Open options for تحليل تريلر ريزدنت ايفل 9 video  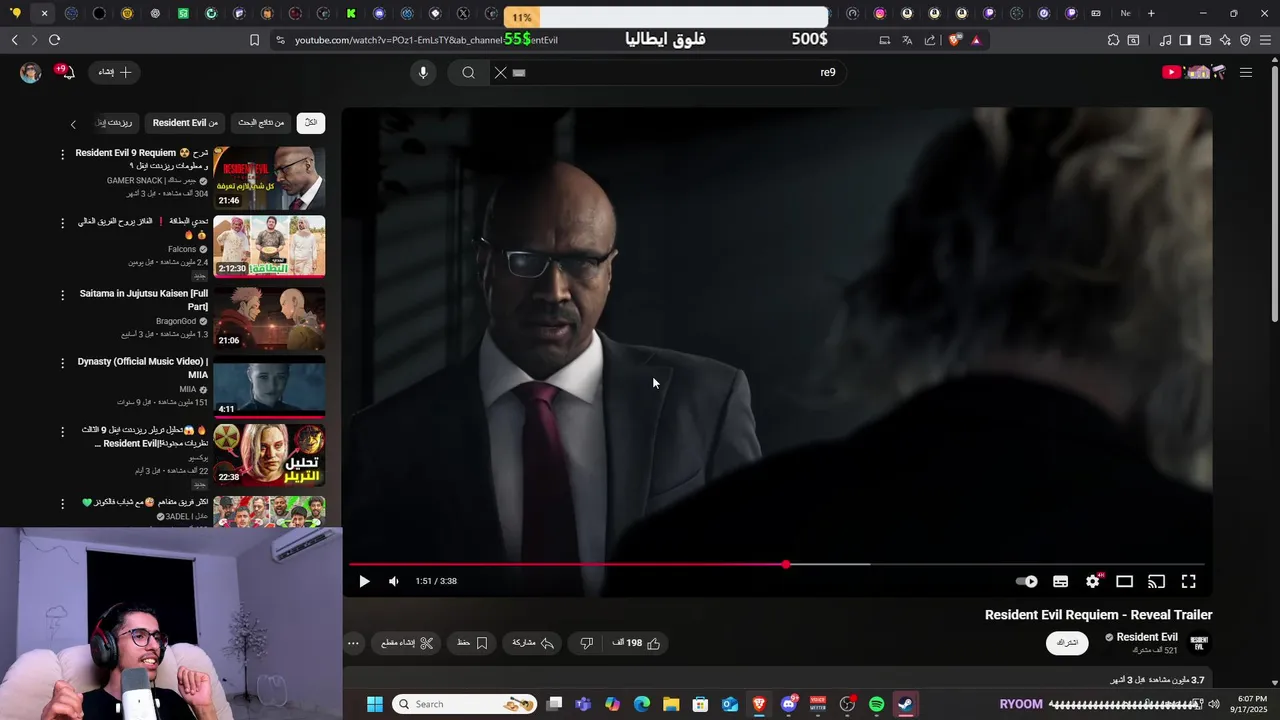point(62,431)
